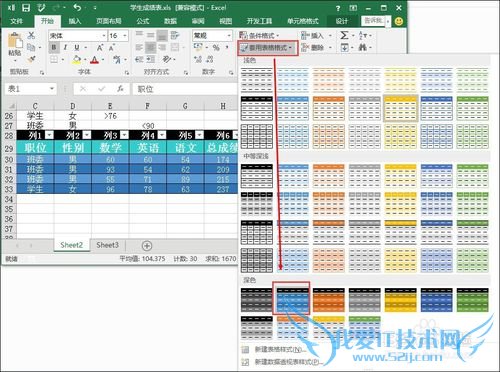500x372 pixels.
Task: Toggle Italic formatting
Action: click(x=65, y=48)
